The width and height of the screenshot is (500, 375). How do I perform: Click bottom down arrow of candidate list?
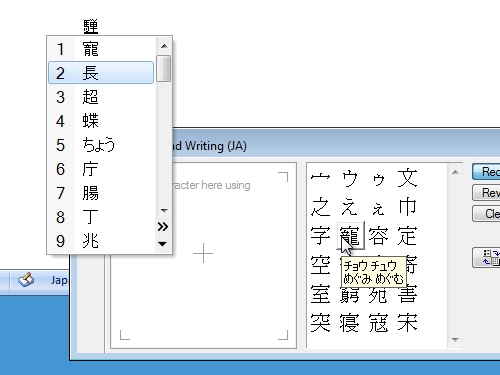coord(163,244)
